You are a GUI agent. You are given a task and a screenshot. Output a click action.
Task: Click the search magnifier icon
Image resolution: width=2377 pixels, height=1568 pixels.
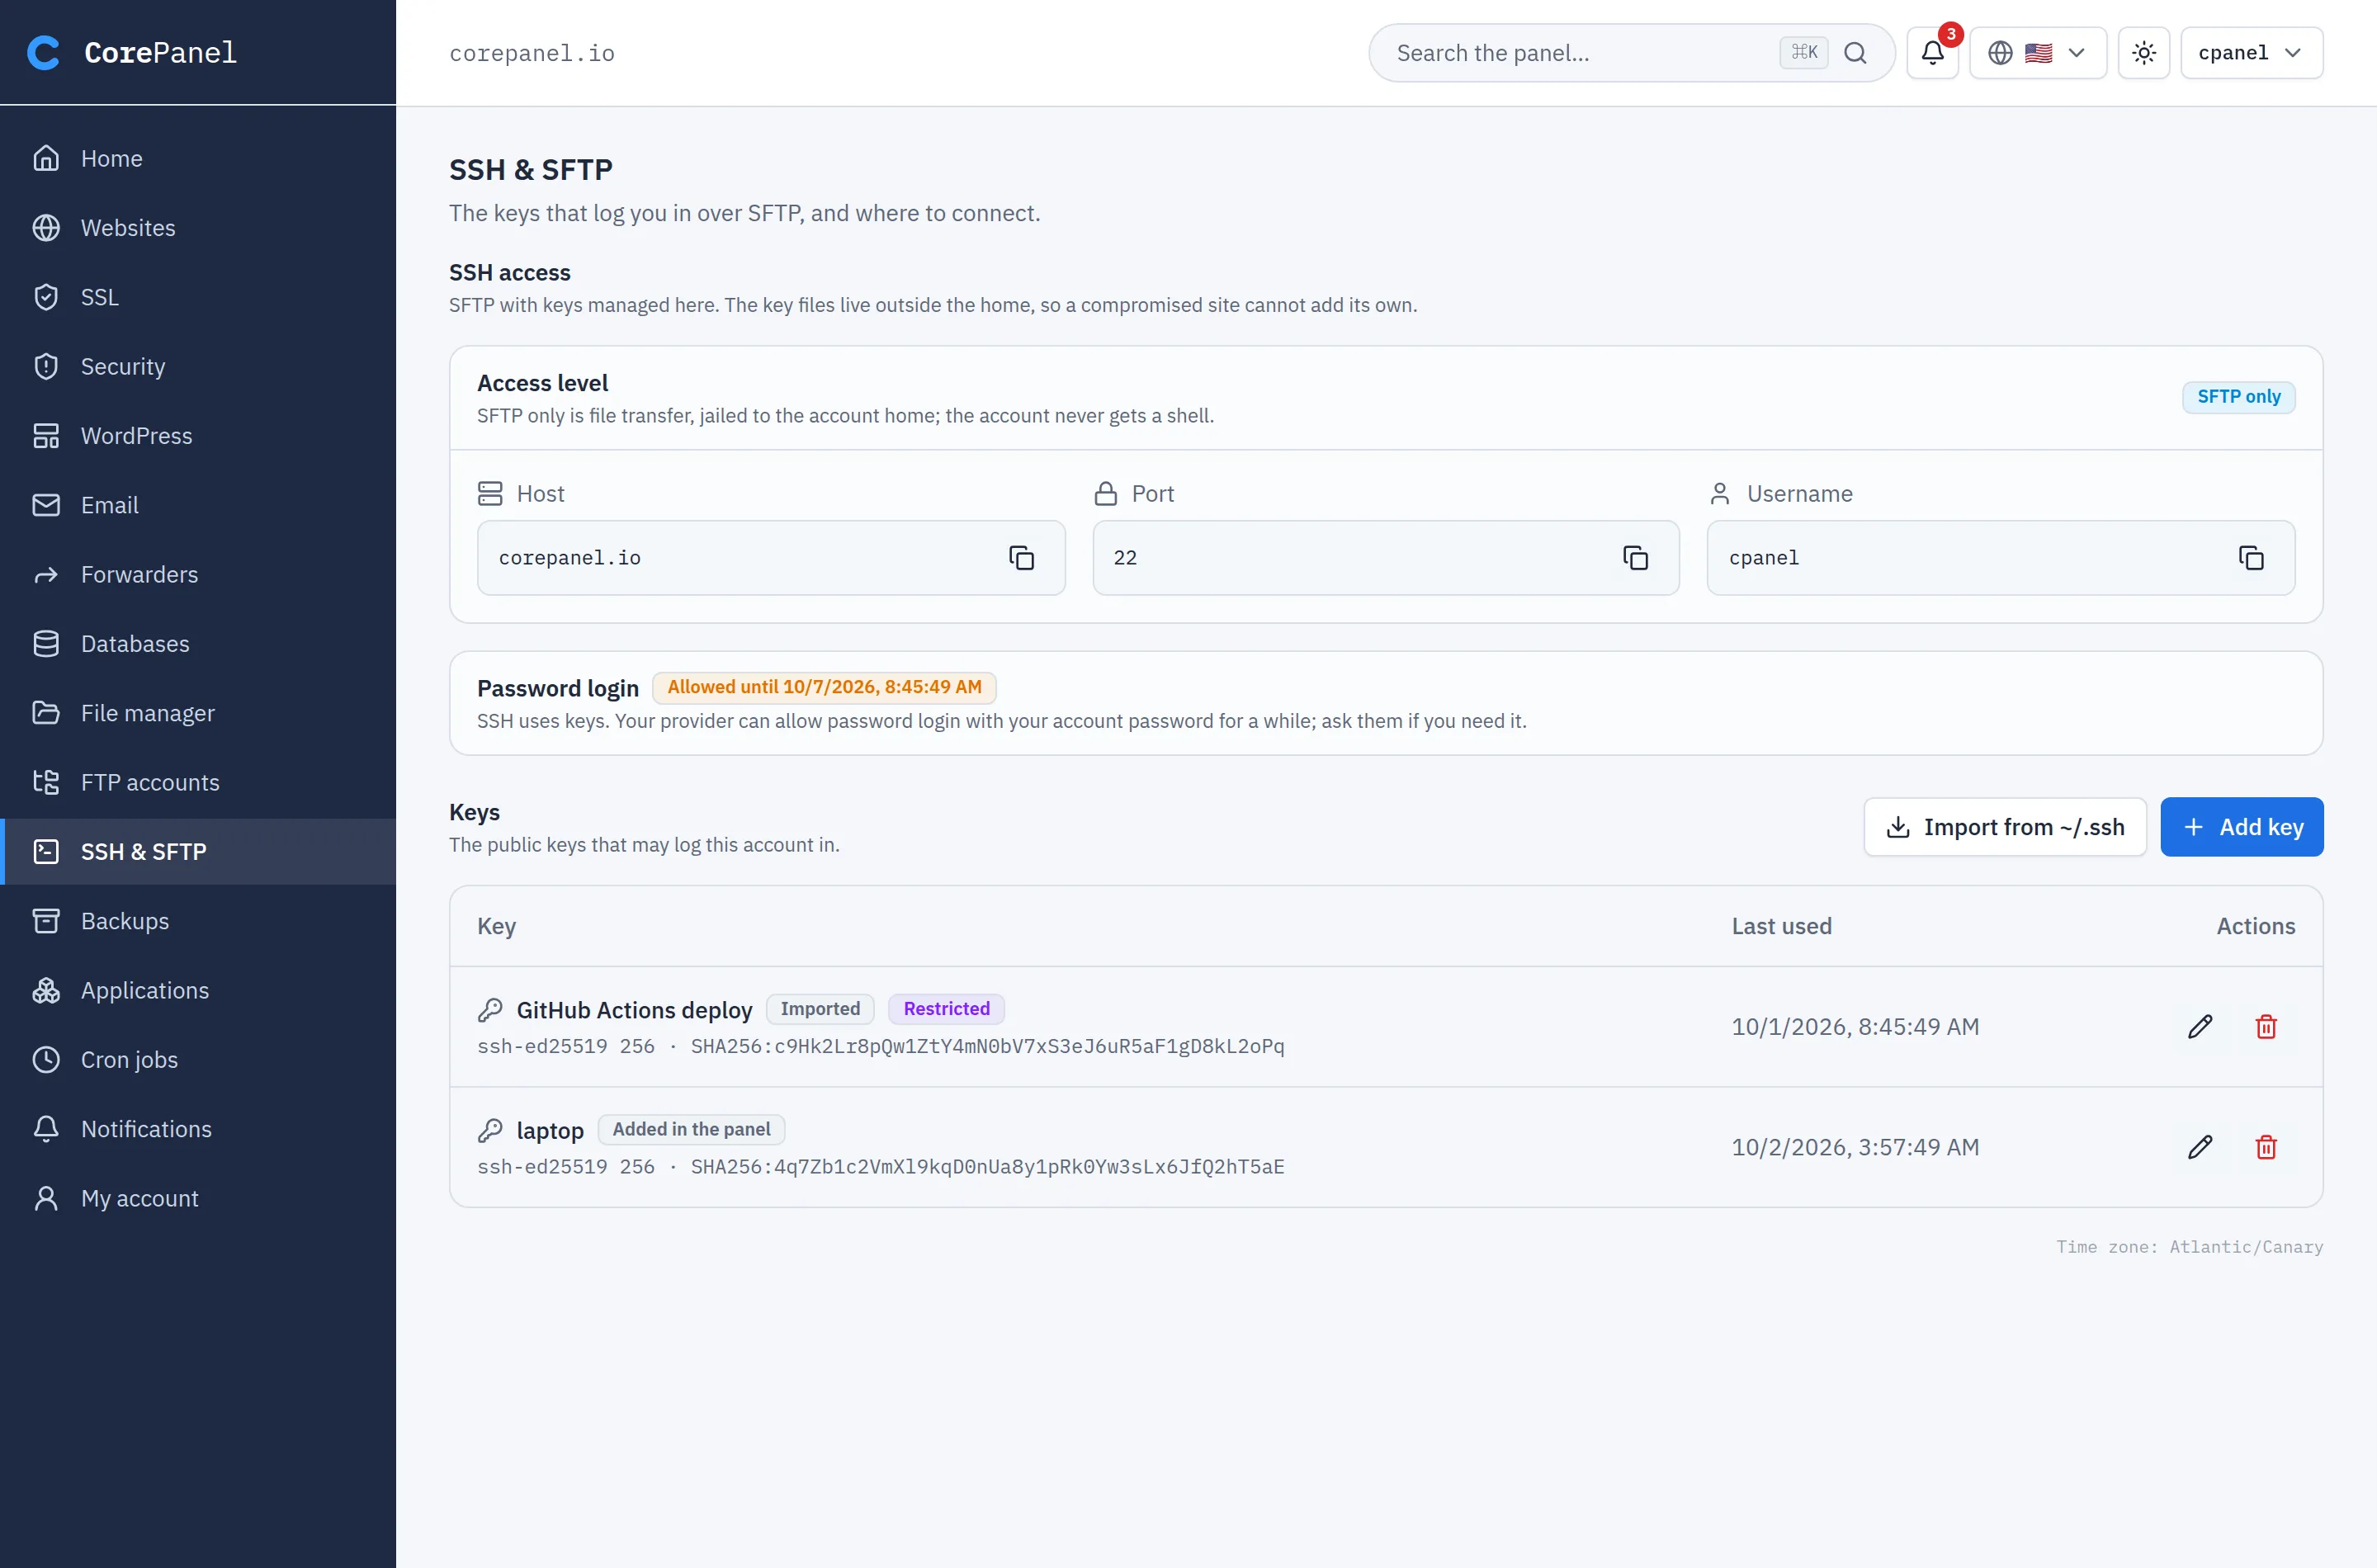click(1855, 53)
